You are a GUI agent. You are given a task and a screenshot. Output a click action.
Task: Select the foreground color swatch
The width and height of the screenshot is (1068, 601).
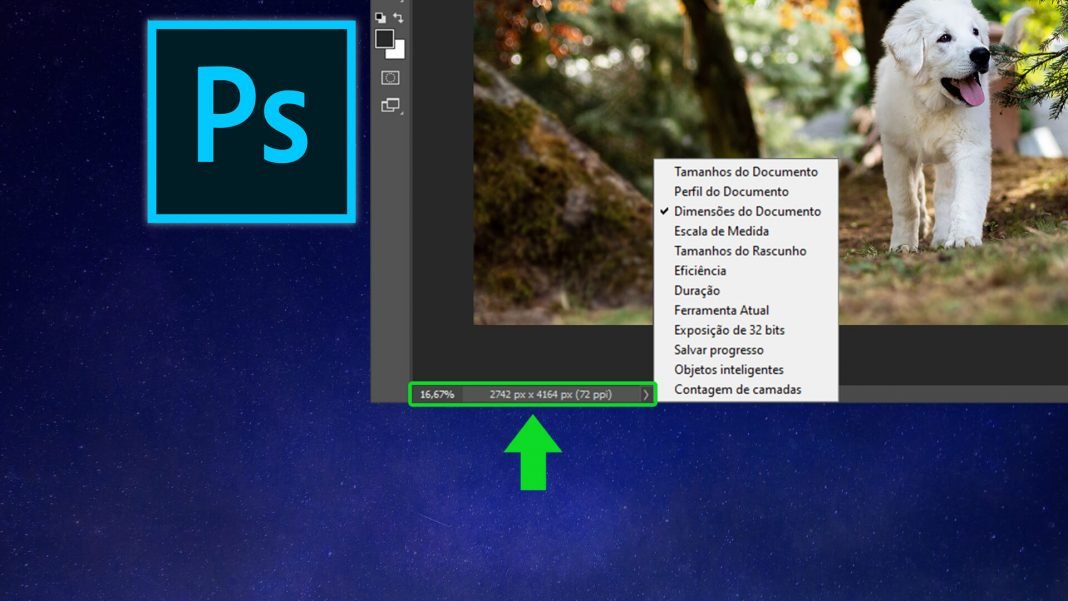click(x=385, y=40)
